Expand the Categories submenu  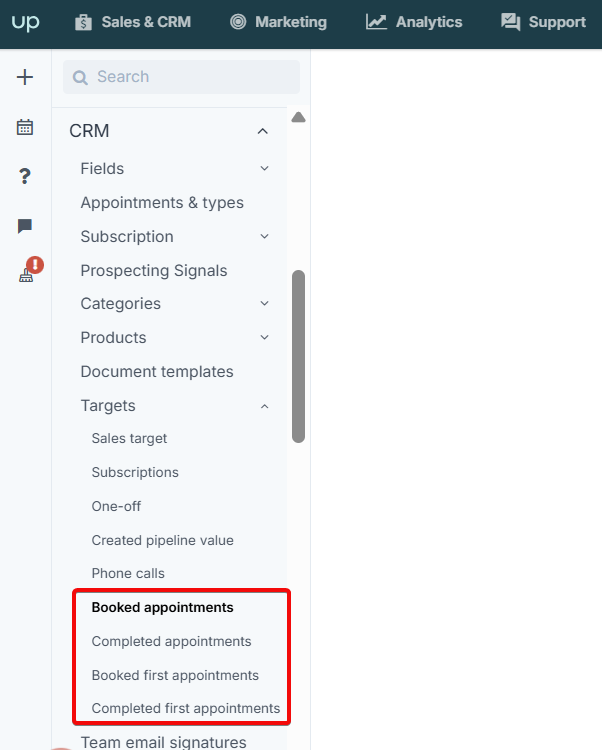(x=264, y=303)
